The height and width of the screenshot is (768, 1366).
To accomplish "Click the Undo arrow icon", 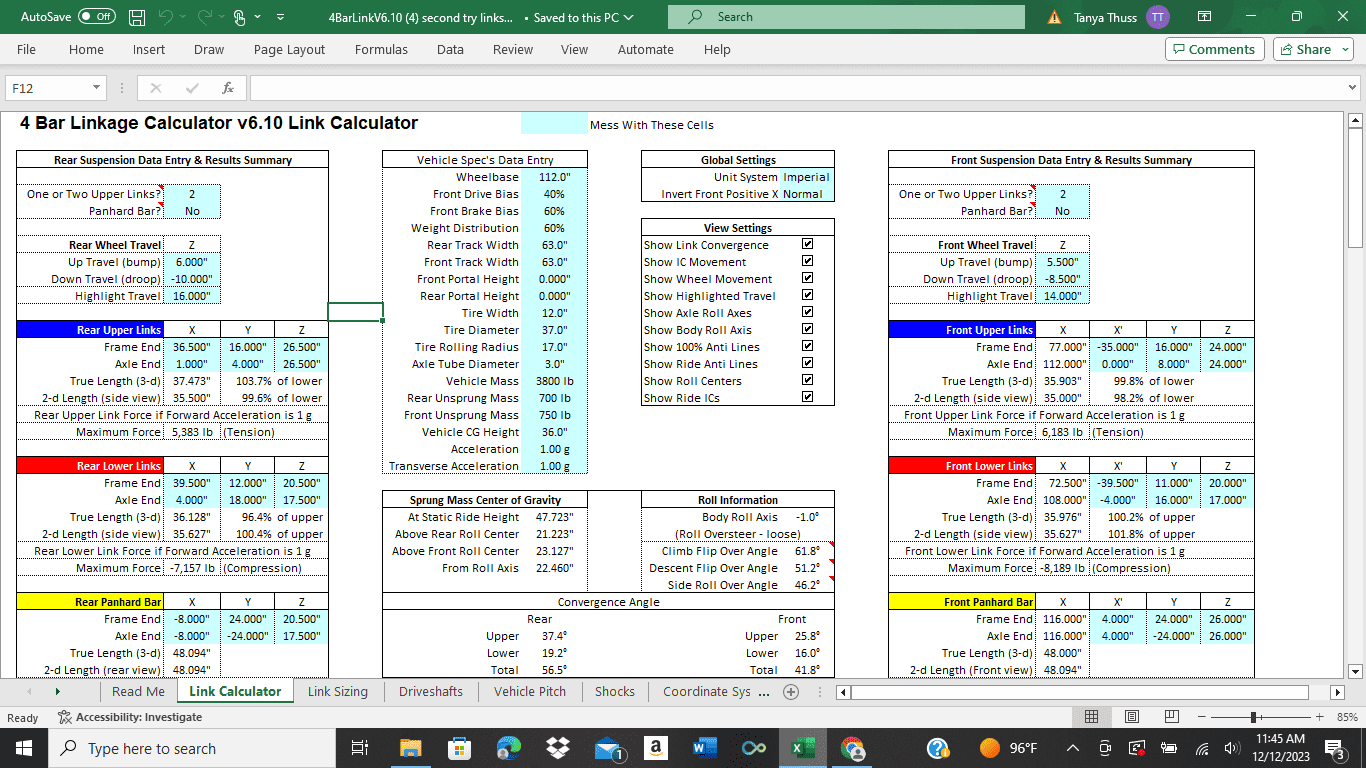I will tap(167, 17).
